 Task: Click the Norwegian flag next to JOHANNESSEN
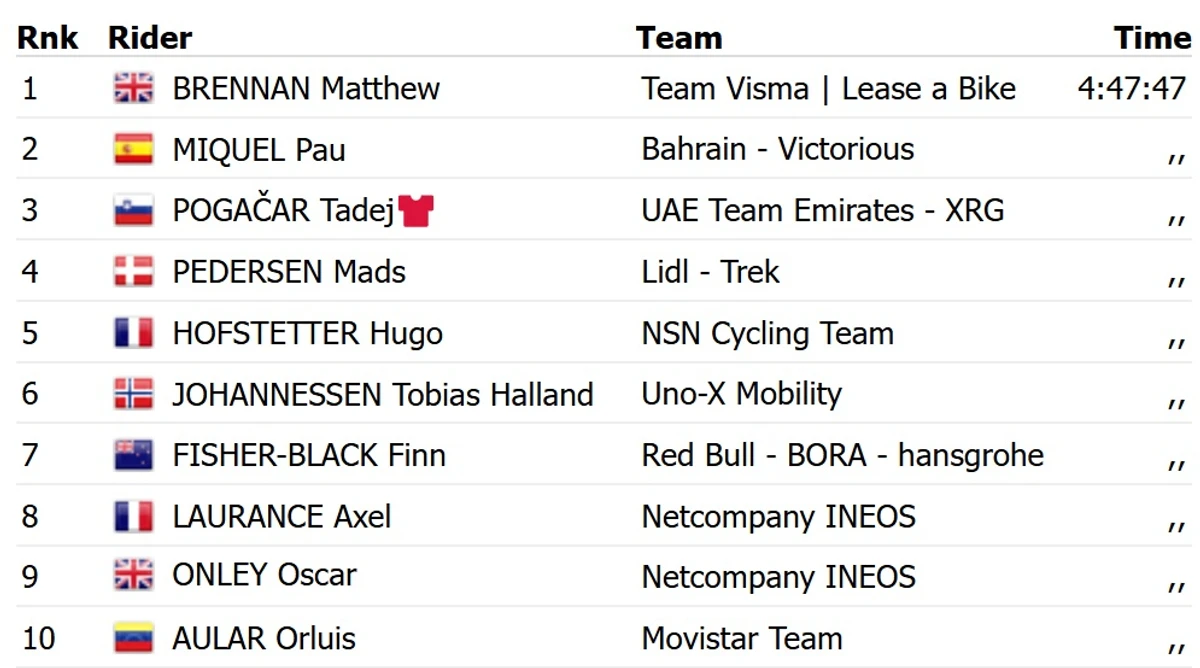pyautogui.click(x=133, y=394)
